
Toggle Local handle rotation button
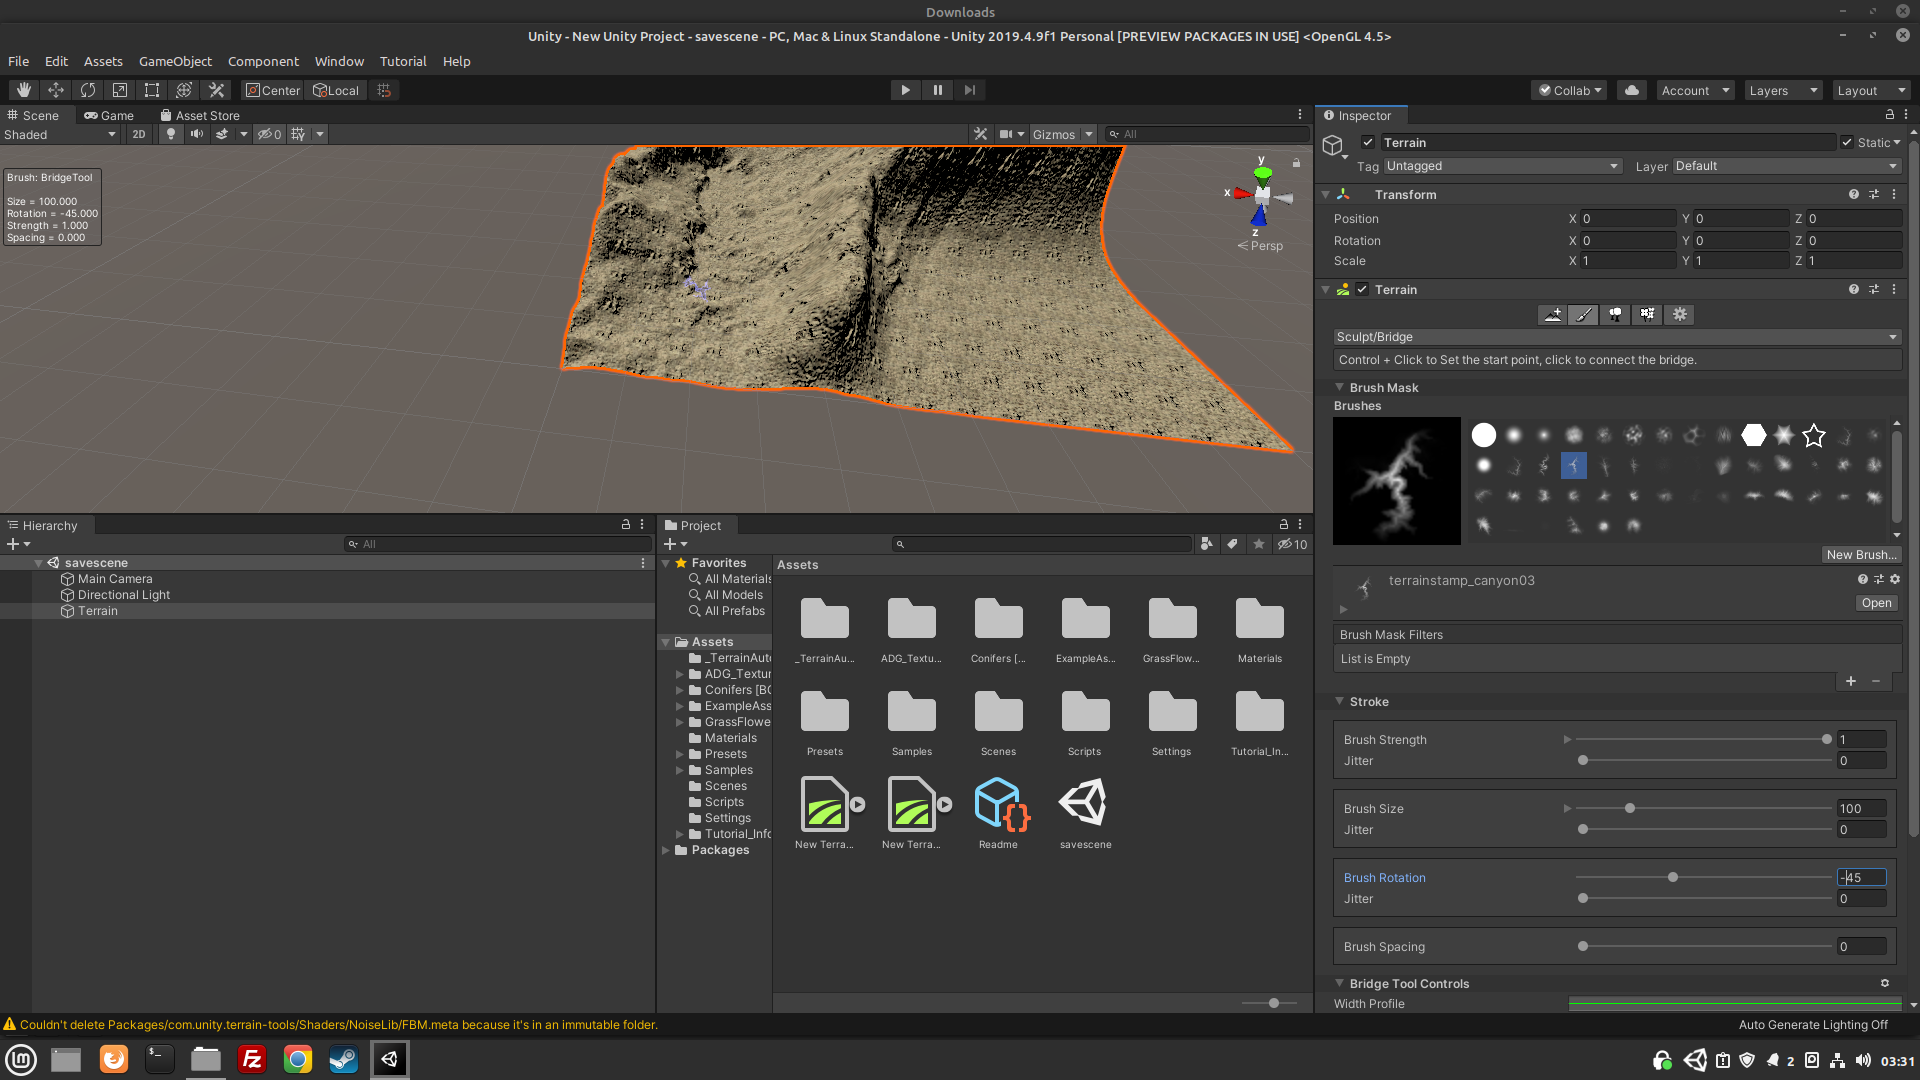coord(336,90)
